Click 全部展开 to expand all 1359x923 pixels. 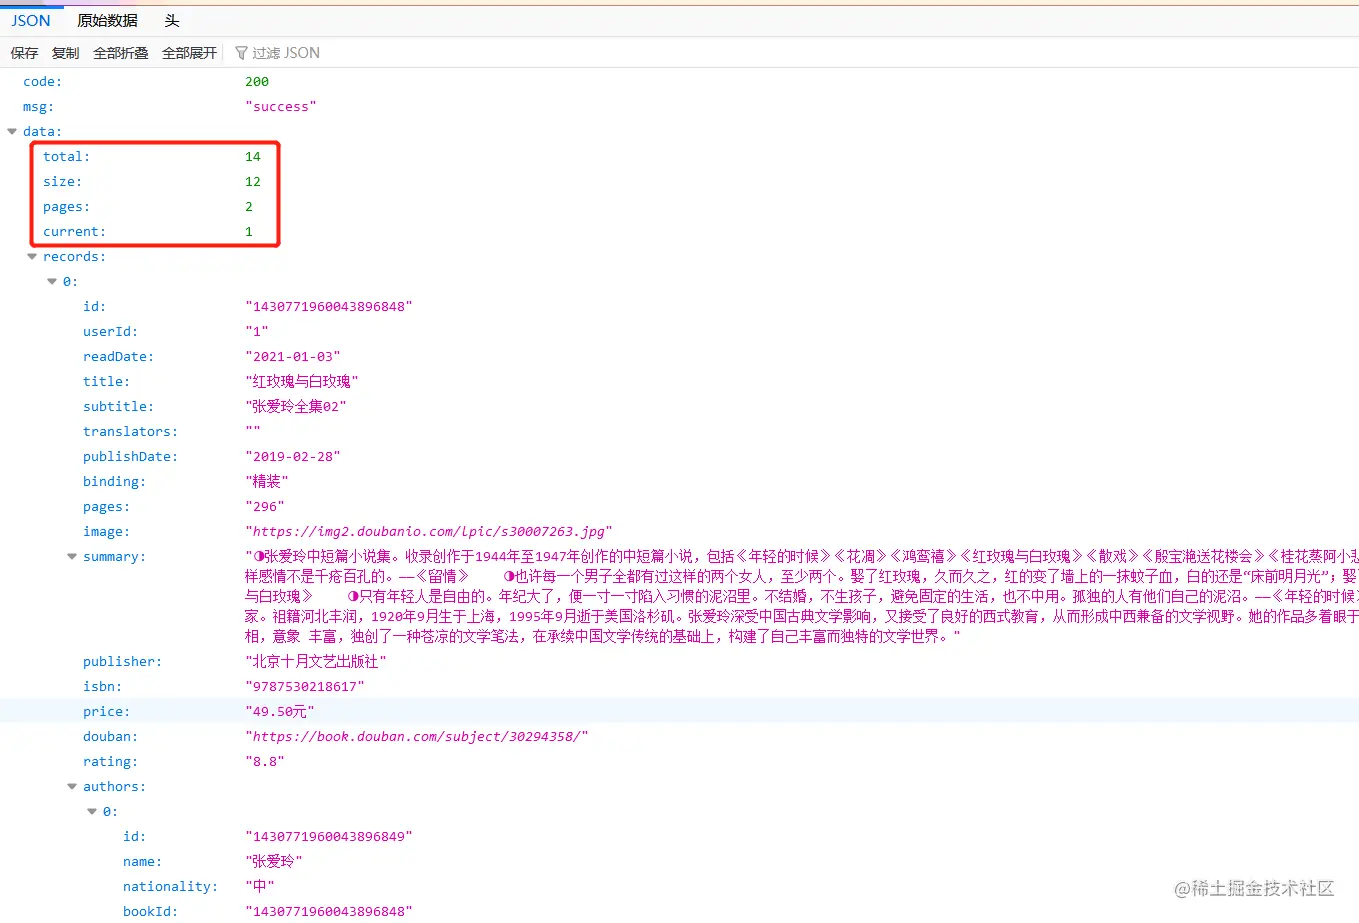point(190,53)
